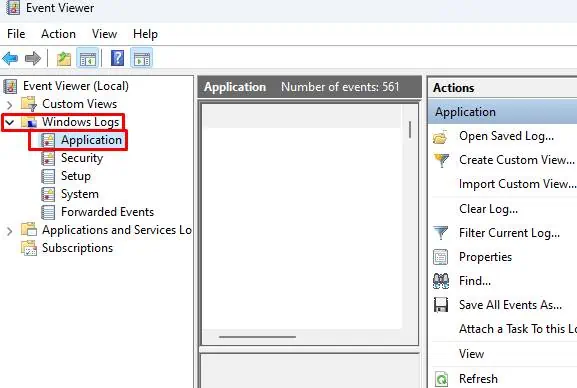Viewport: 577px width, 388px height.
Task: Click the Setup log icon
Action: coord(48,176)
